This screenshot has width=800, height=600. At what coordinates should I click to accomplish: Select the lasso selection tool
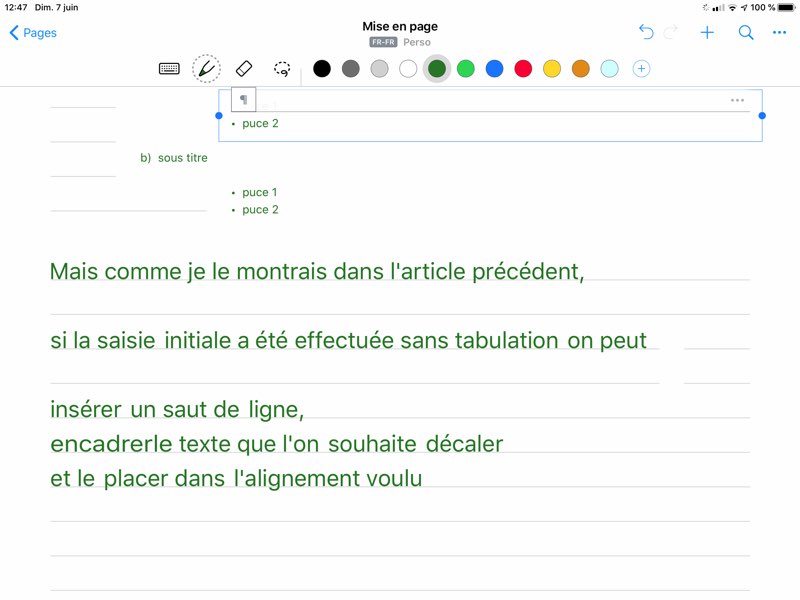point(283,69)
